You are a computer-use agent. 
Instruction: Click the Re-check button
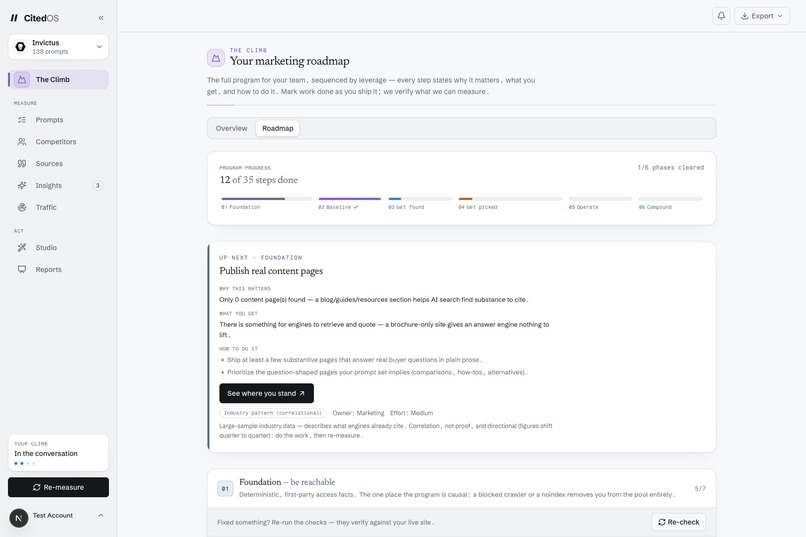[679, 522]
